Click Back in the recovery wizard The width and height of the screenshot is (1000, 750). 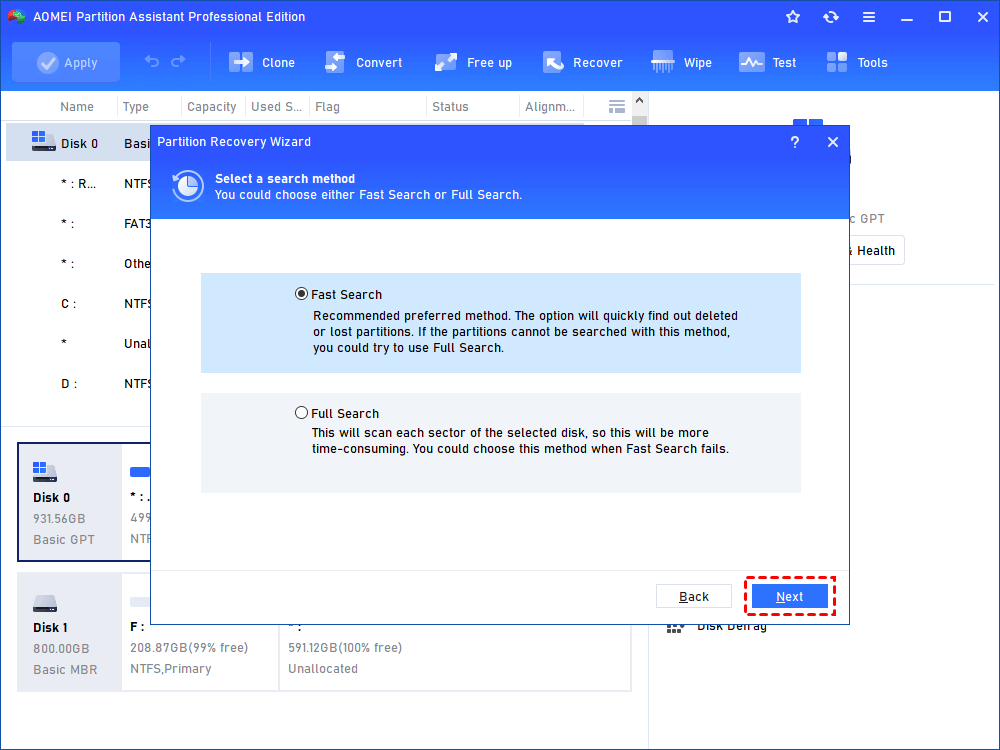pyautogui.click(x=694, y=595)
